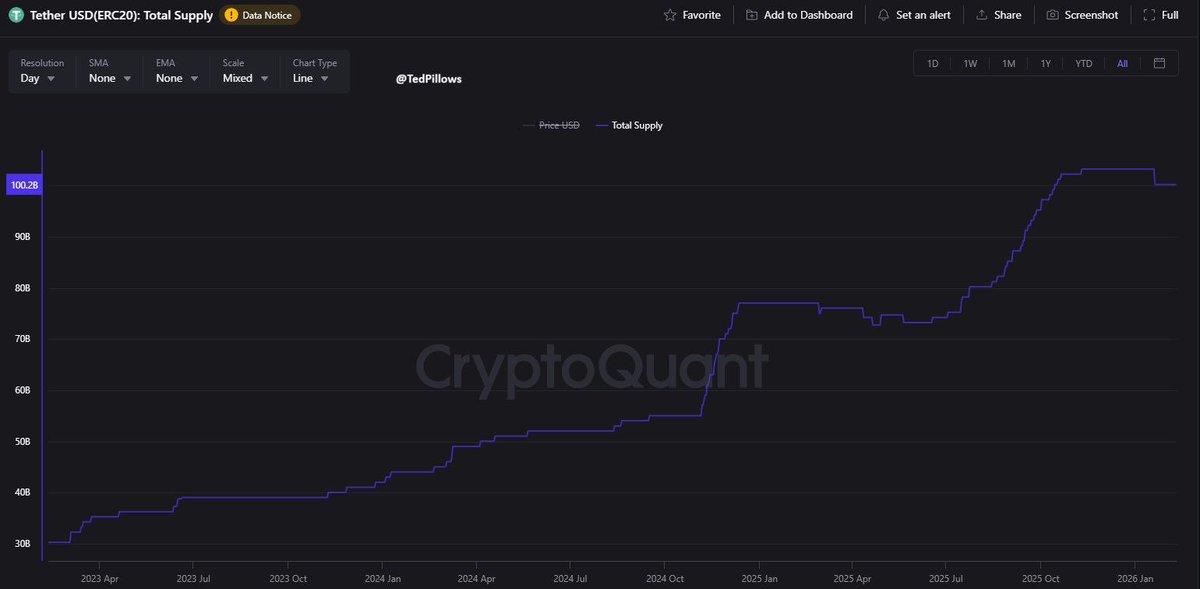Click the 2024 Apr x-axis label

pos(476,578)
